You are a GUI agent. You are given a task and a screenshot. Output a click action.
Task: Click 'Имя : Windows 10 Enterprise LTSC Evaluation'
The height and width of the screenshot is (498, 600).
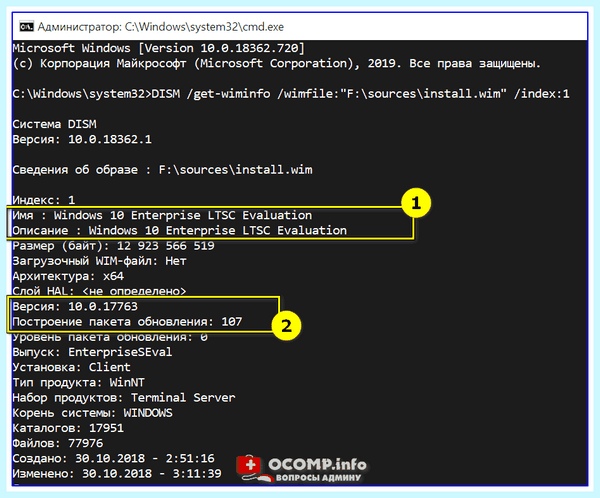162,216
